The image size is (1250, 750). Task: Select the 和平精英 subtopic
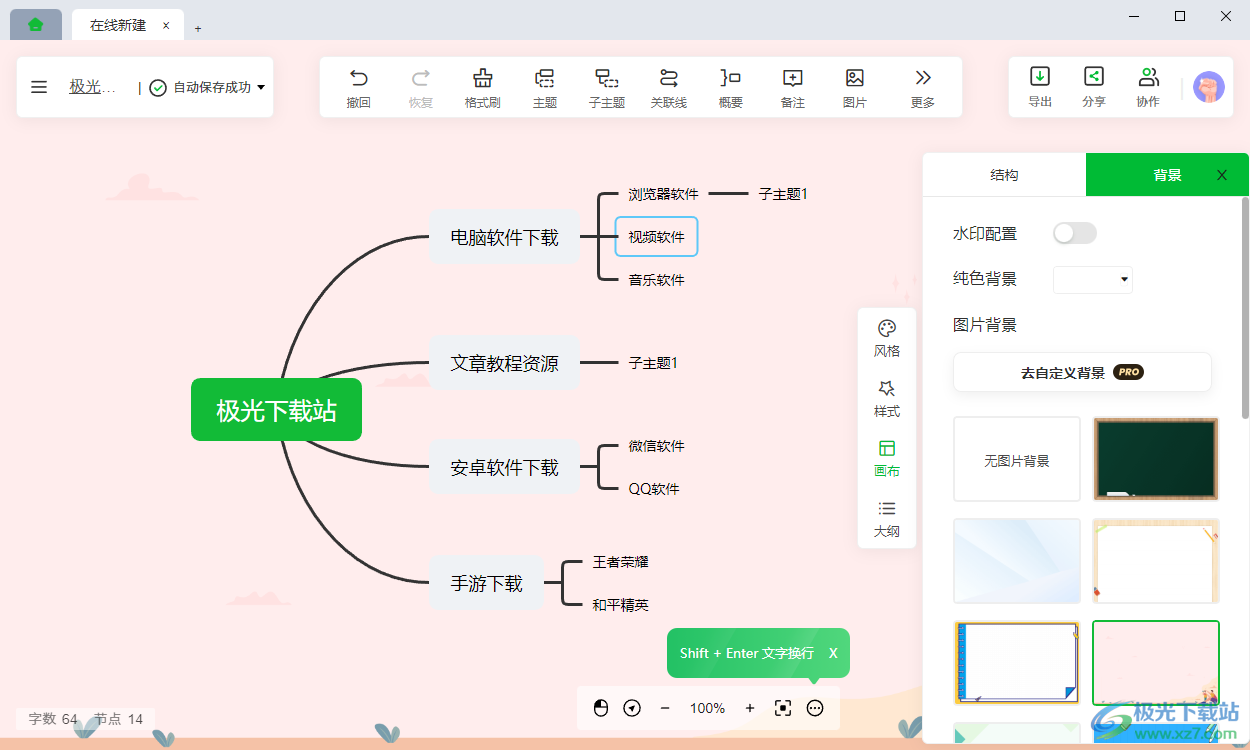620,605
